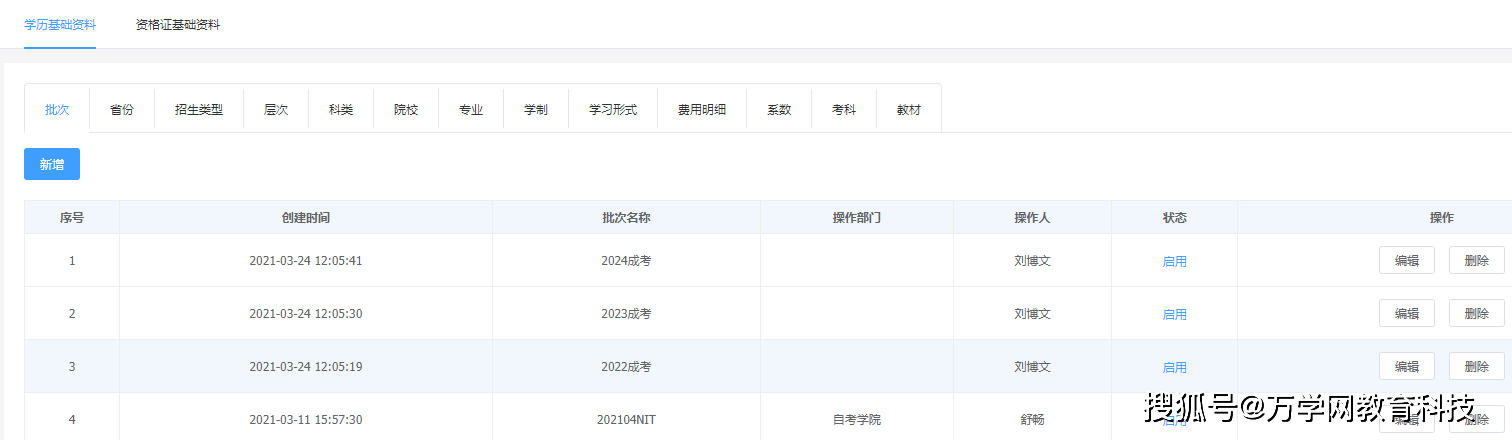1512x440 pixels.
Task: Open the 费用明细 sub-tab
Action: [x=702, y=110]
